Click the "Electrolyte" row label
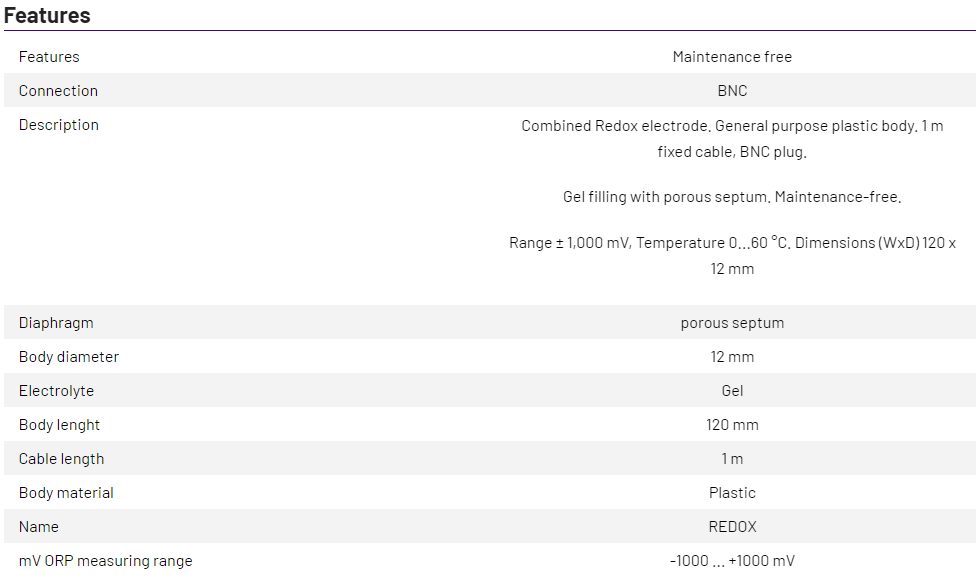Image resolution: width=979 pixels, height=587 pixels. pyautogui.click(x=56, y=391)
